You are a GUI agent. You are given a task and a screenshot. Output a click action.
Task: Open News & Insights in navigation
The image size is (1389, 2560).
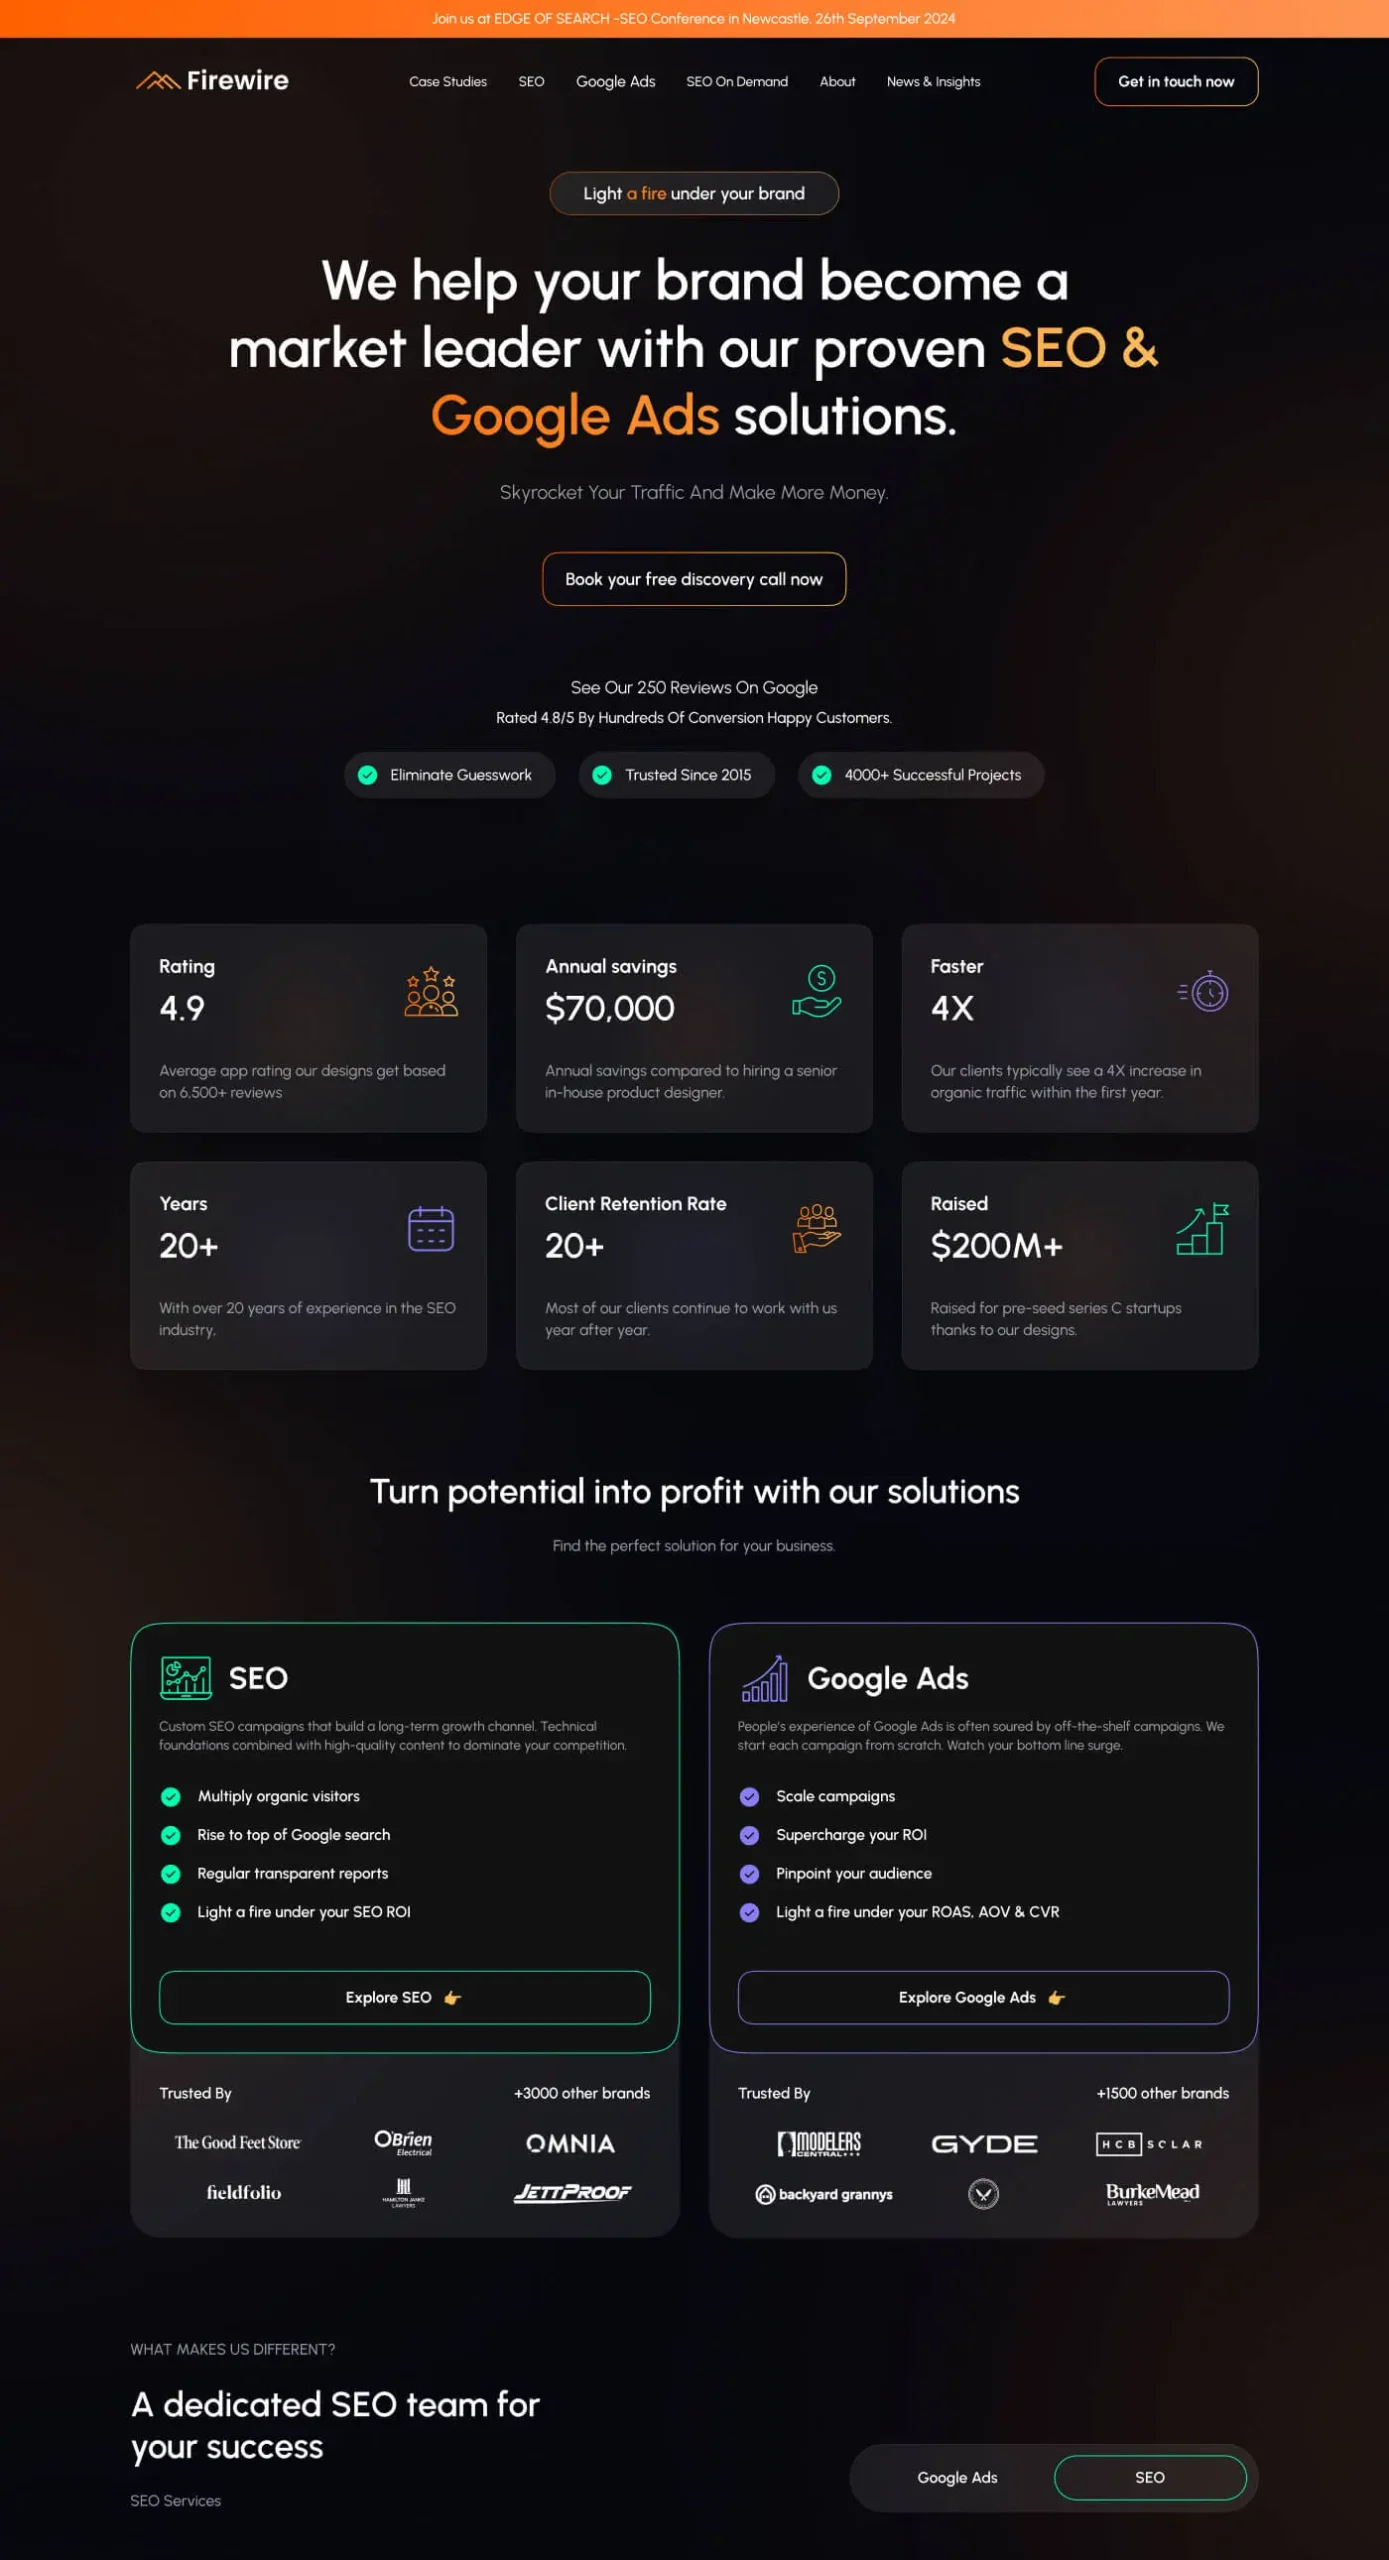[x=933, y=82]
